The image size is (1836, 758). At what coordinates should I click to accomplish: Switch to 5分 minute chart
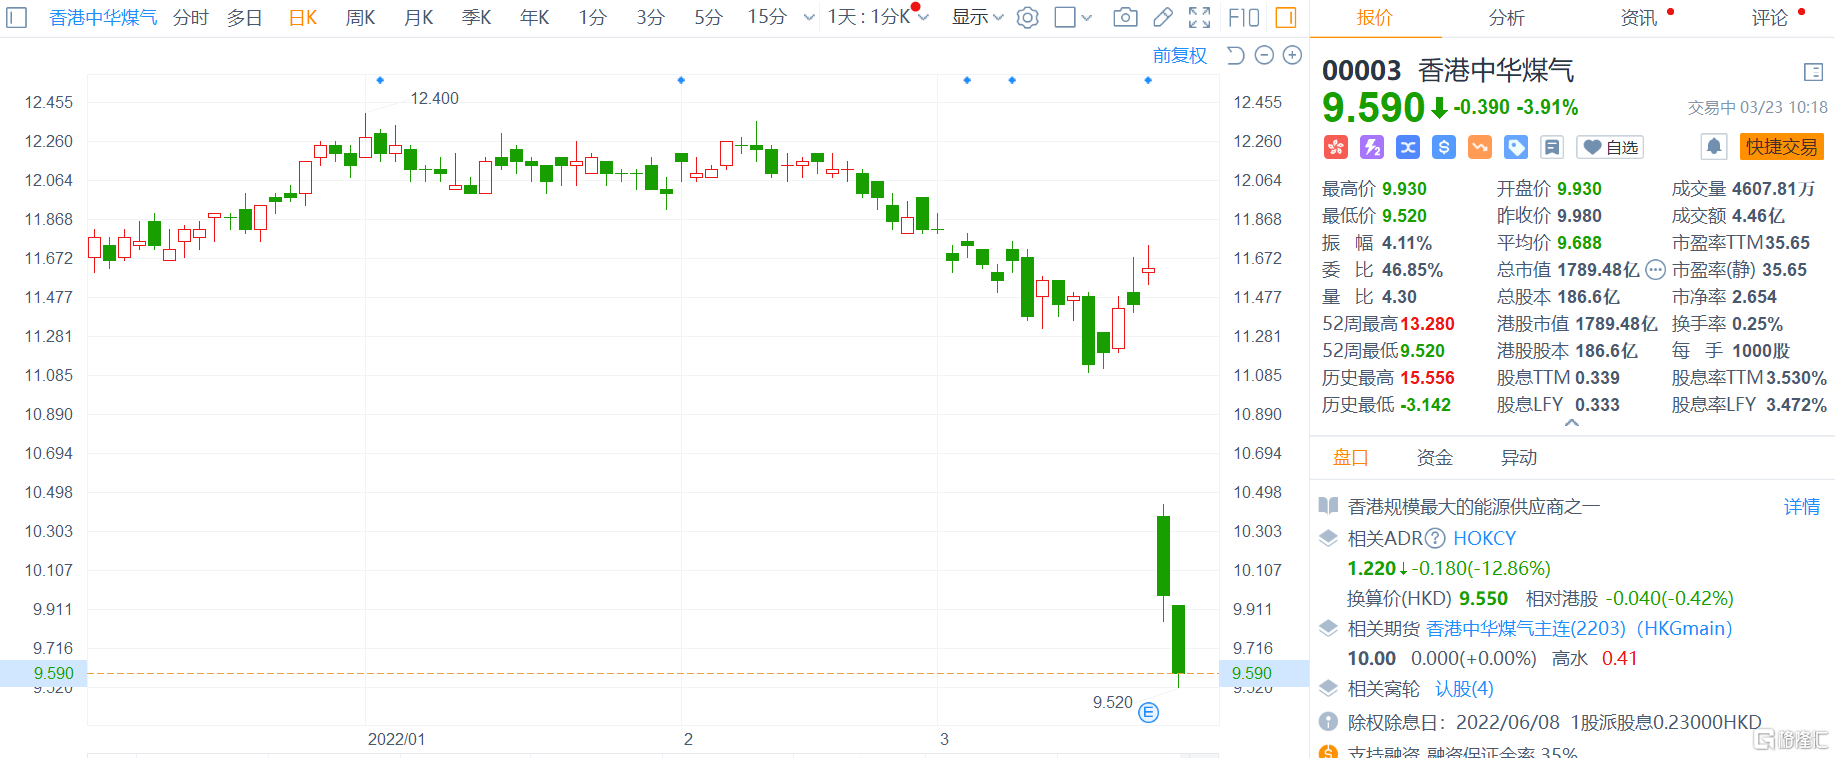click(x=708, y=17)
